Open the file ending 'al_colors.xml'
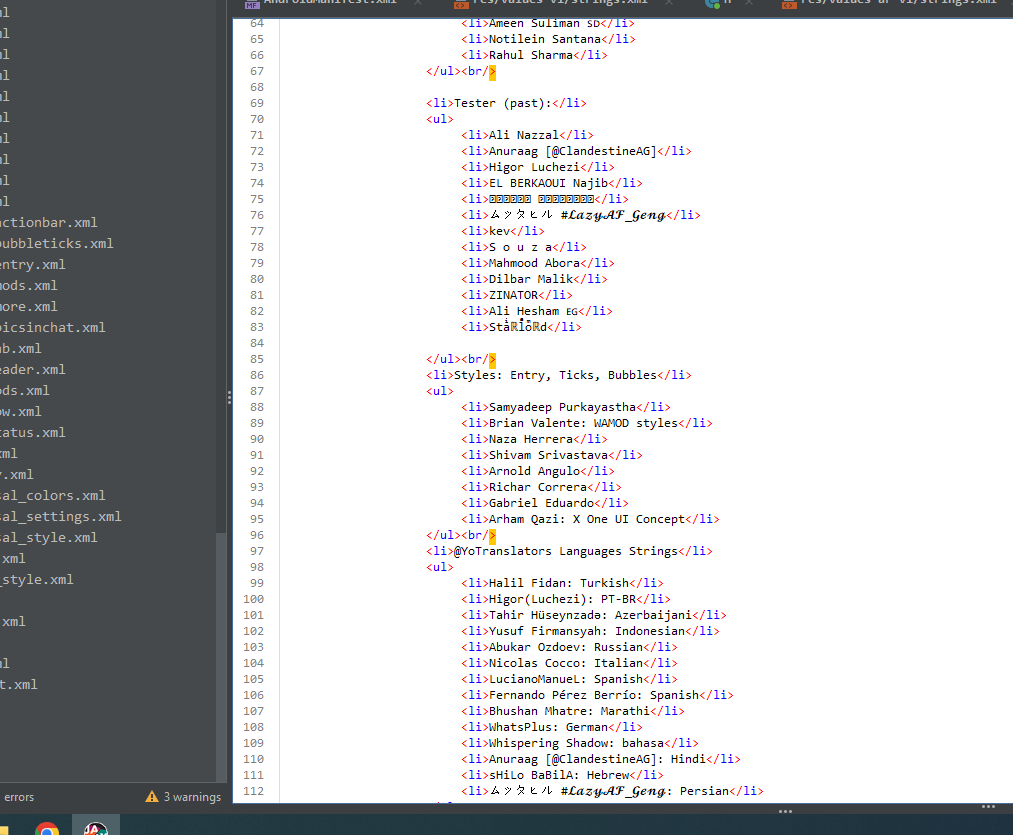 pyautogui.click(x=52, y=496)
